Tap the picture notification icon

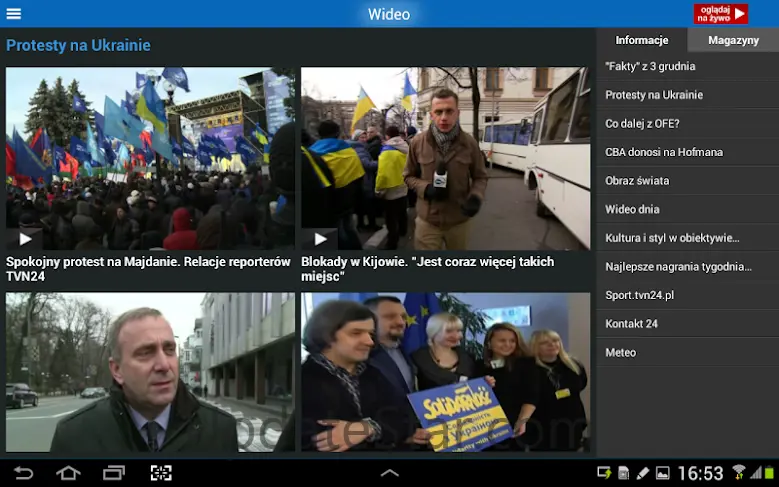pos(662,473)
